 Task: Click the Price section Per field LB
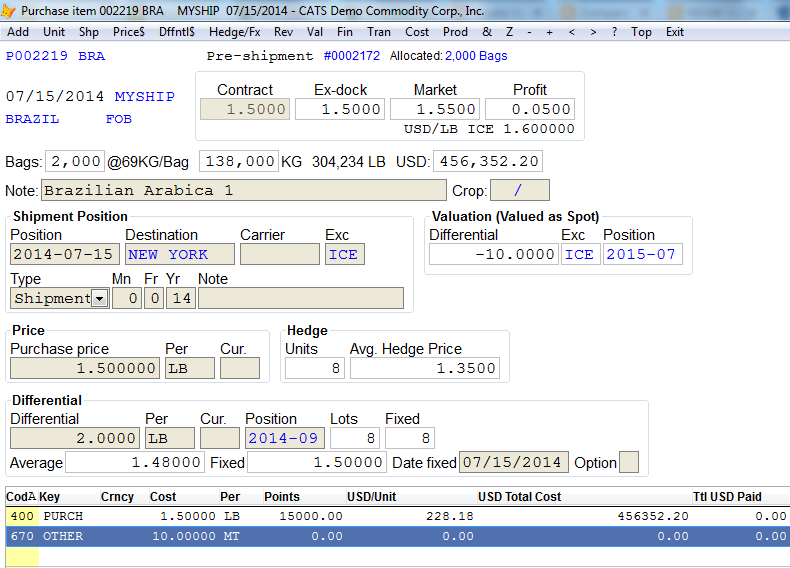(190, 368)
